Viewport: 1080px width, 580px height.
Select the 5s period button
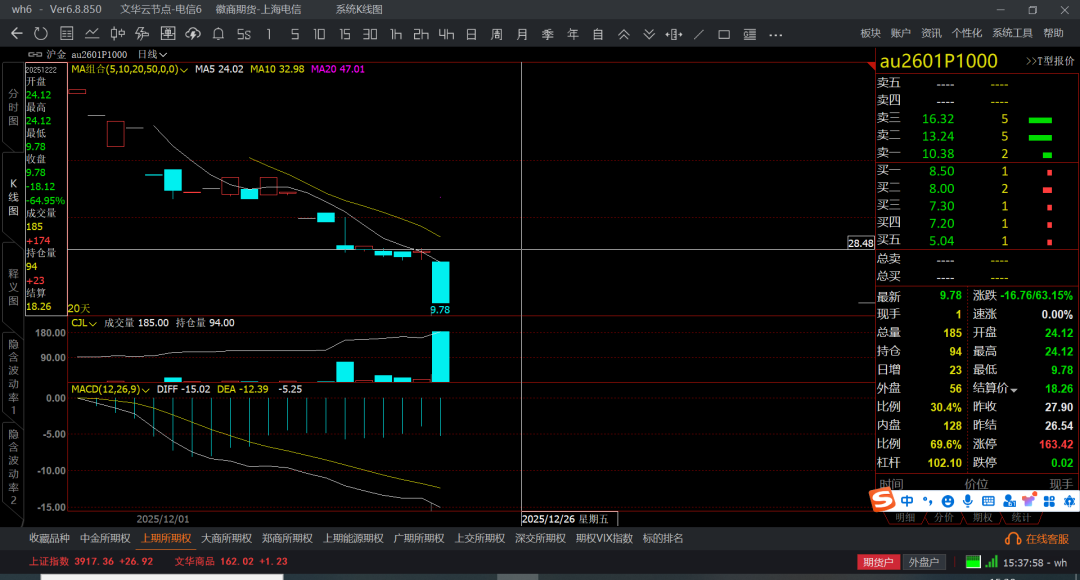(x=244, y=34)
